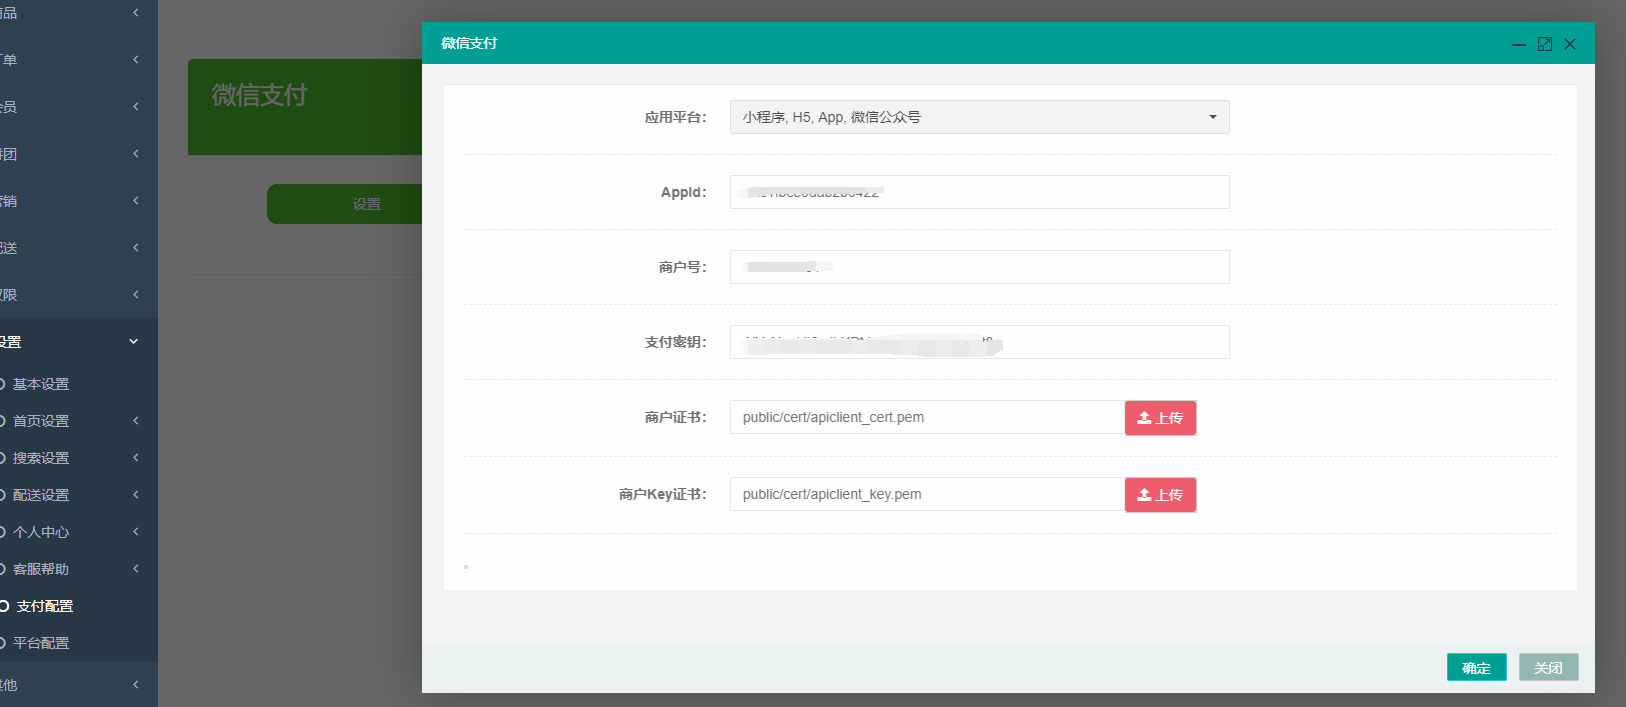
Task: Expand the sidebar section ending 送
Action: point(136,248)
